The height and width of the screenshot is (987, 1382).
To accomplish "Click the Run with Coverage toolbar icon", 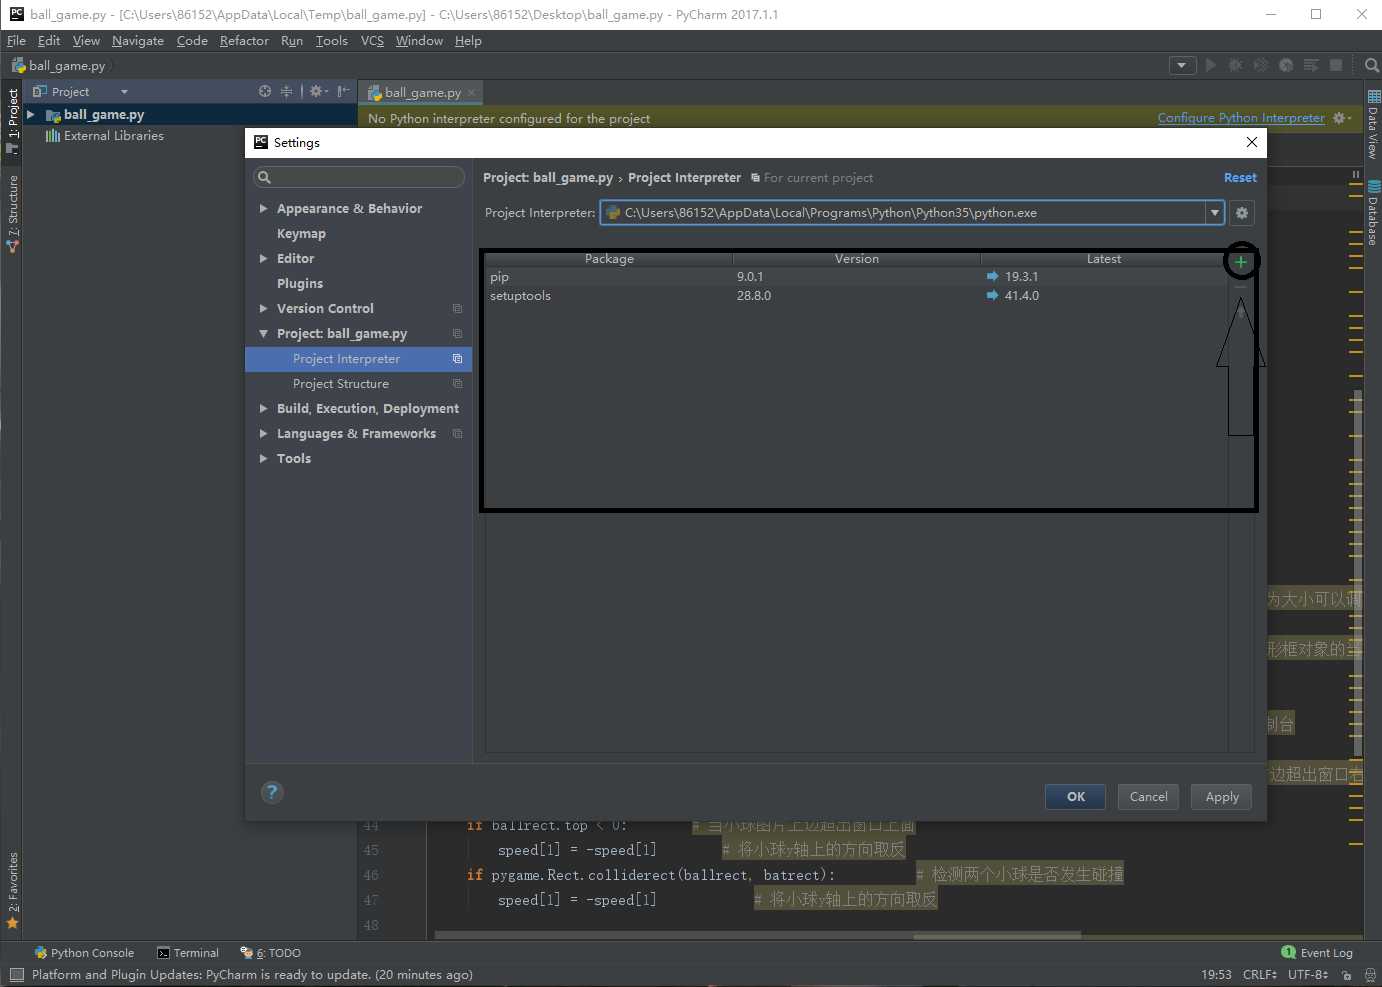I will coord(1261,65).
